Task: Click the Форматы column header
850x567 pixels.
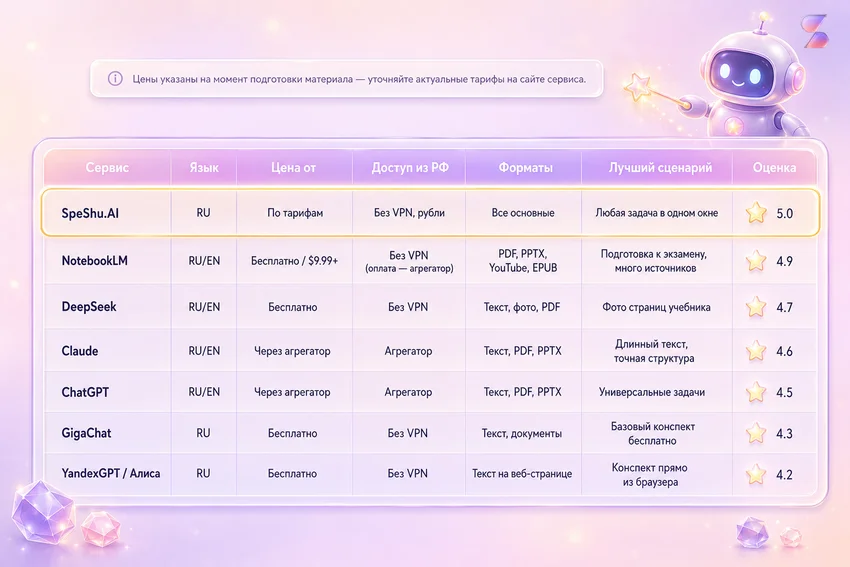Action: click(525, 167)
